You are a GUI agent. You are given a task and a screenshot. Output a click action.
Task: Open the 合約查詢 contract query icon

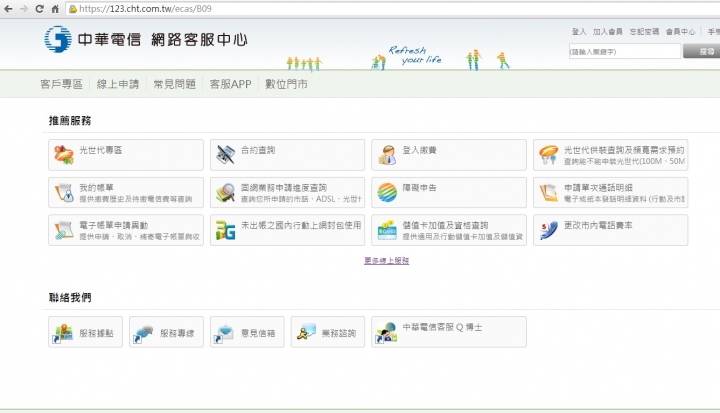point(225,155)
